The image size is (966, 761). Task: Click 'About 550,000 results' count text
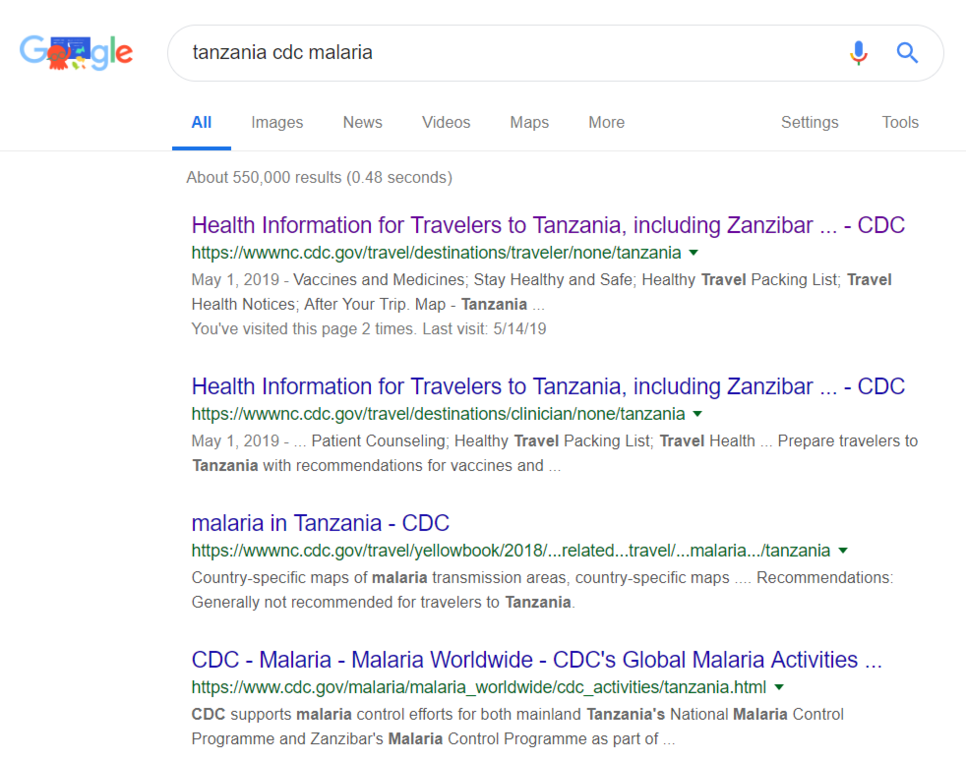pyautogui.click(x=319, y=177)
